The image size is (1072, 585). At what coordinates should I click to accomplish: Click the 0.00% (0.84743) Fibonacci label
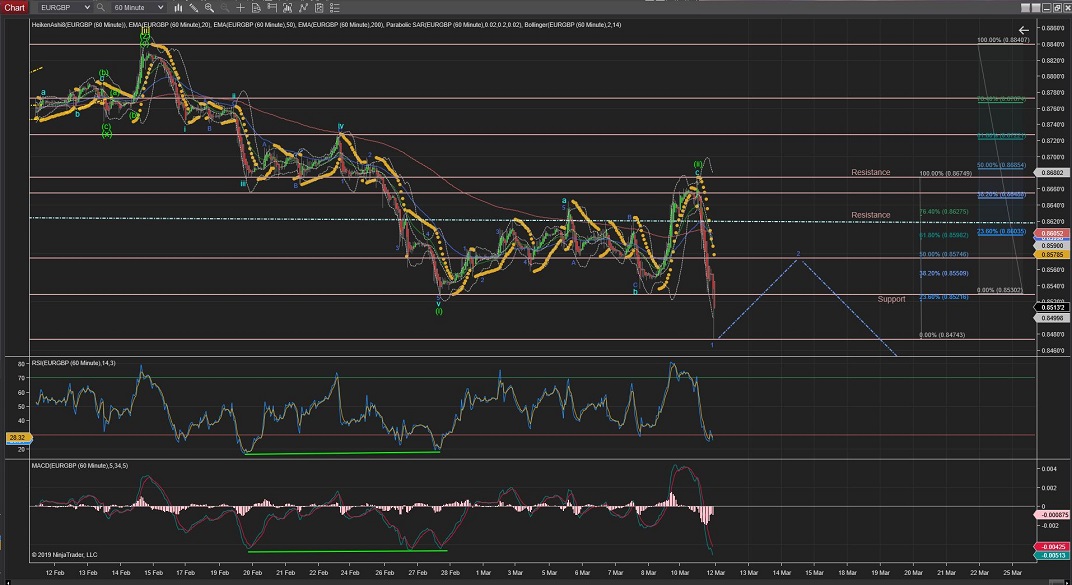[942, 335]
